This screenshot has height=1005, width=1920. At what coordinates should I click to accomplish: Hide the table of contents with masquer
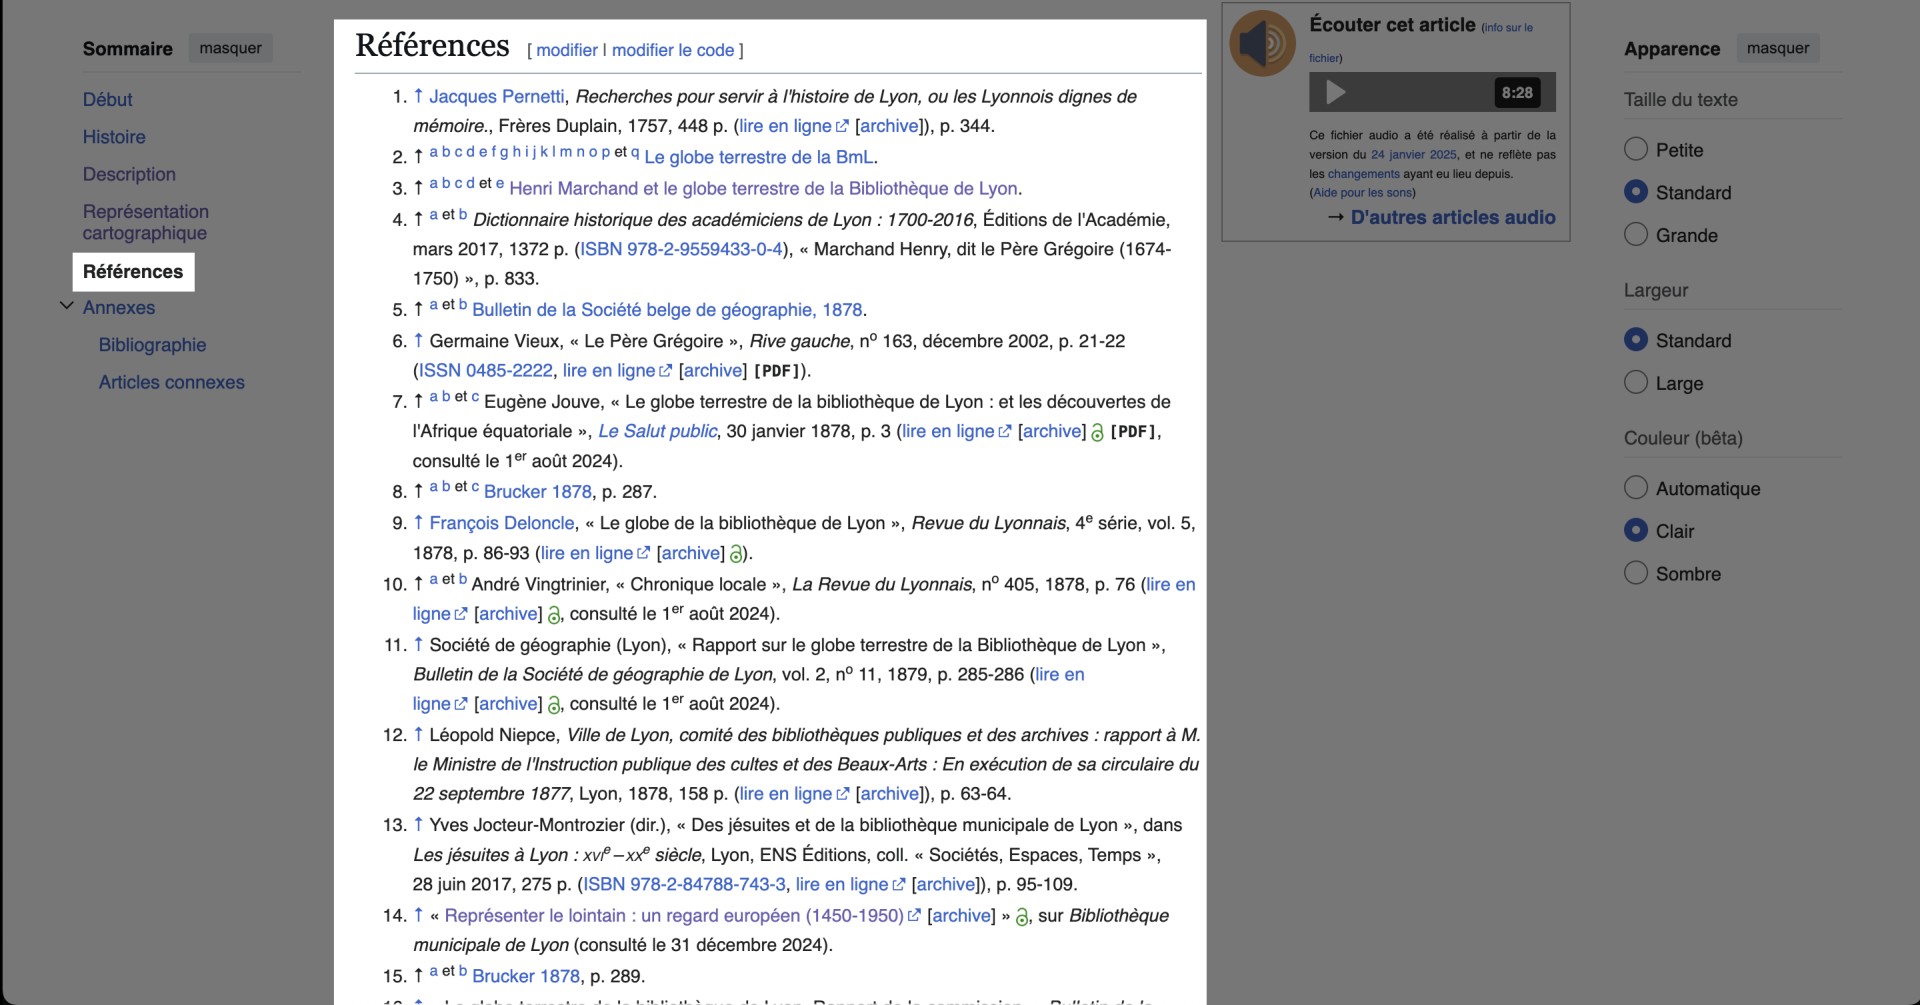pos(229,47)
